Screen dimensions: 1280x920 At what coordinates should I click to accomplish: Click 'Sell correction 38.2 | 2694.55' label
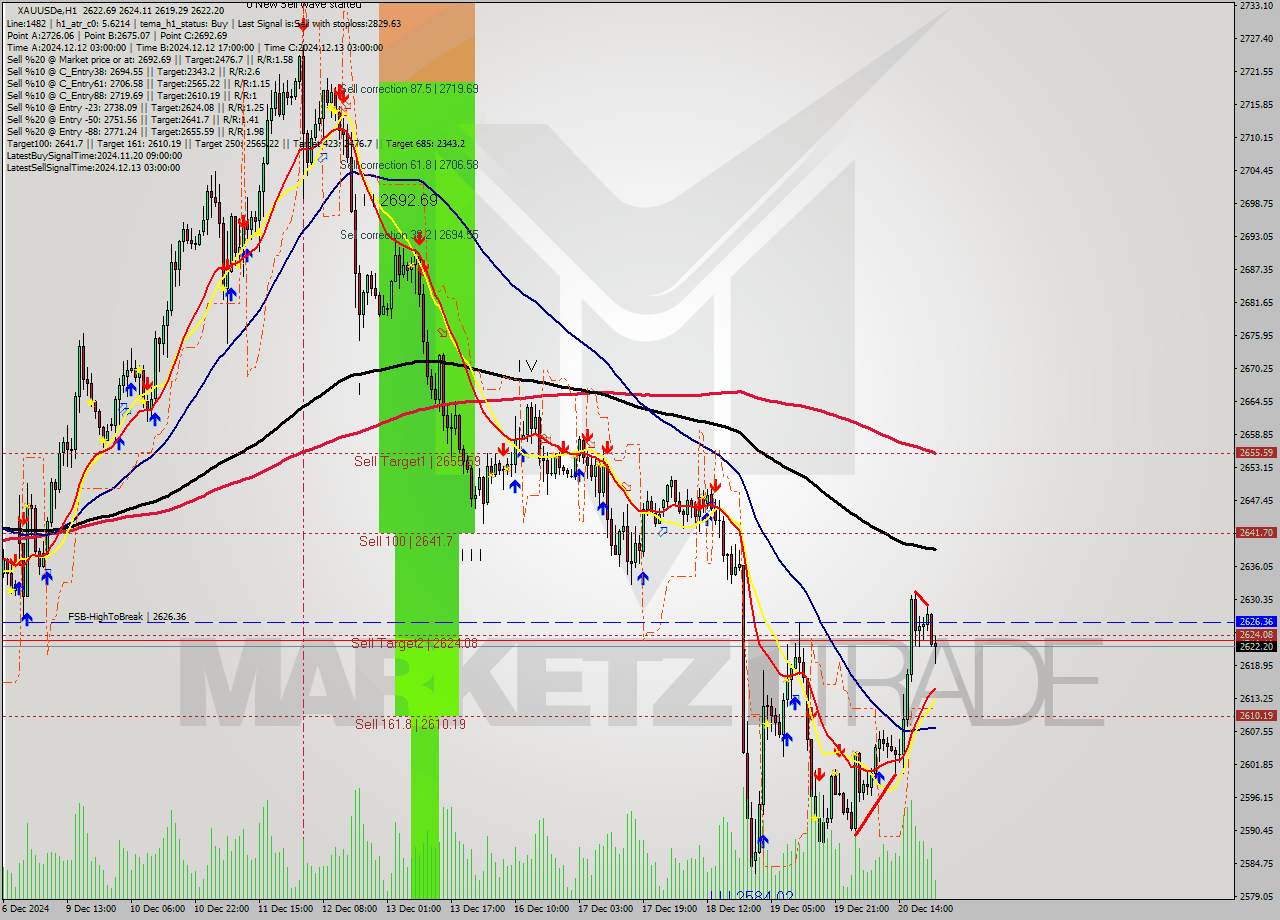[409, 235]
